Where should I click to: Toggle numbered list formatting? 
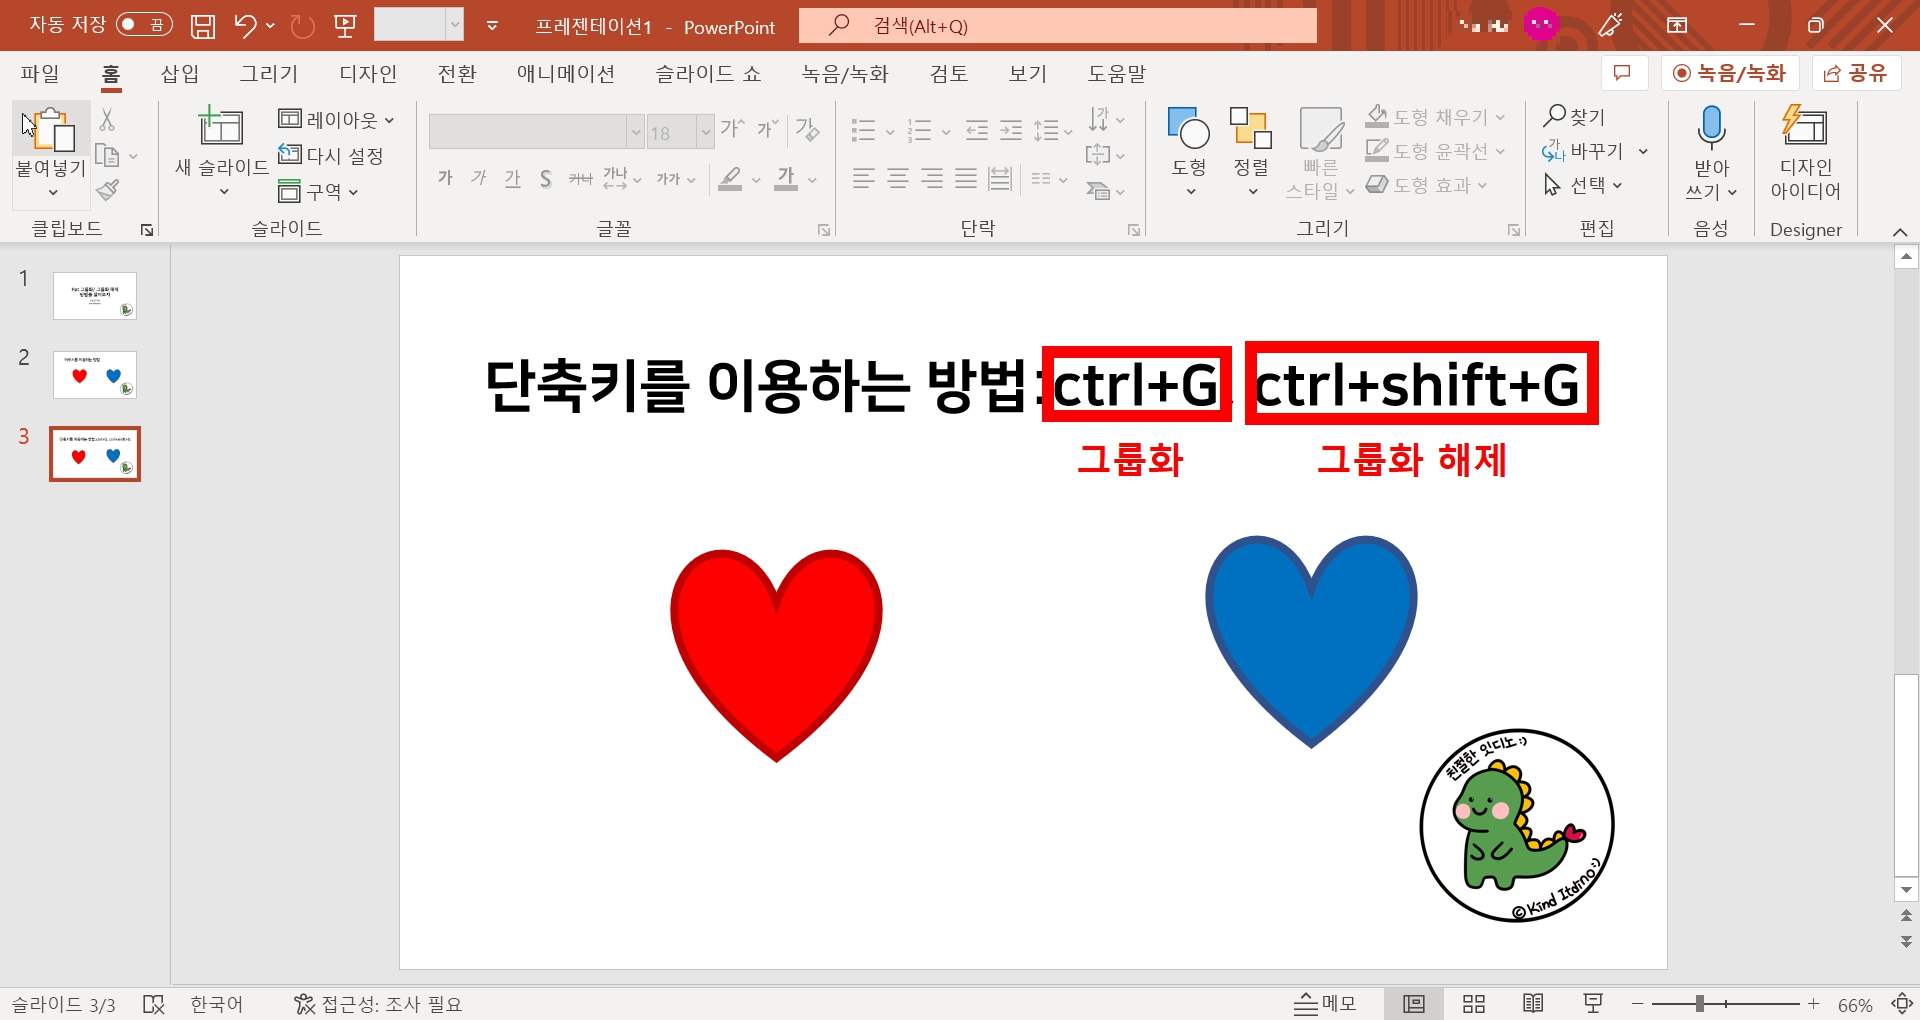[x=920, y=130]
